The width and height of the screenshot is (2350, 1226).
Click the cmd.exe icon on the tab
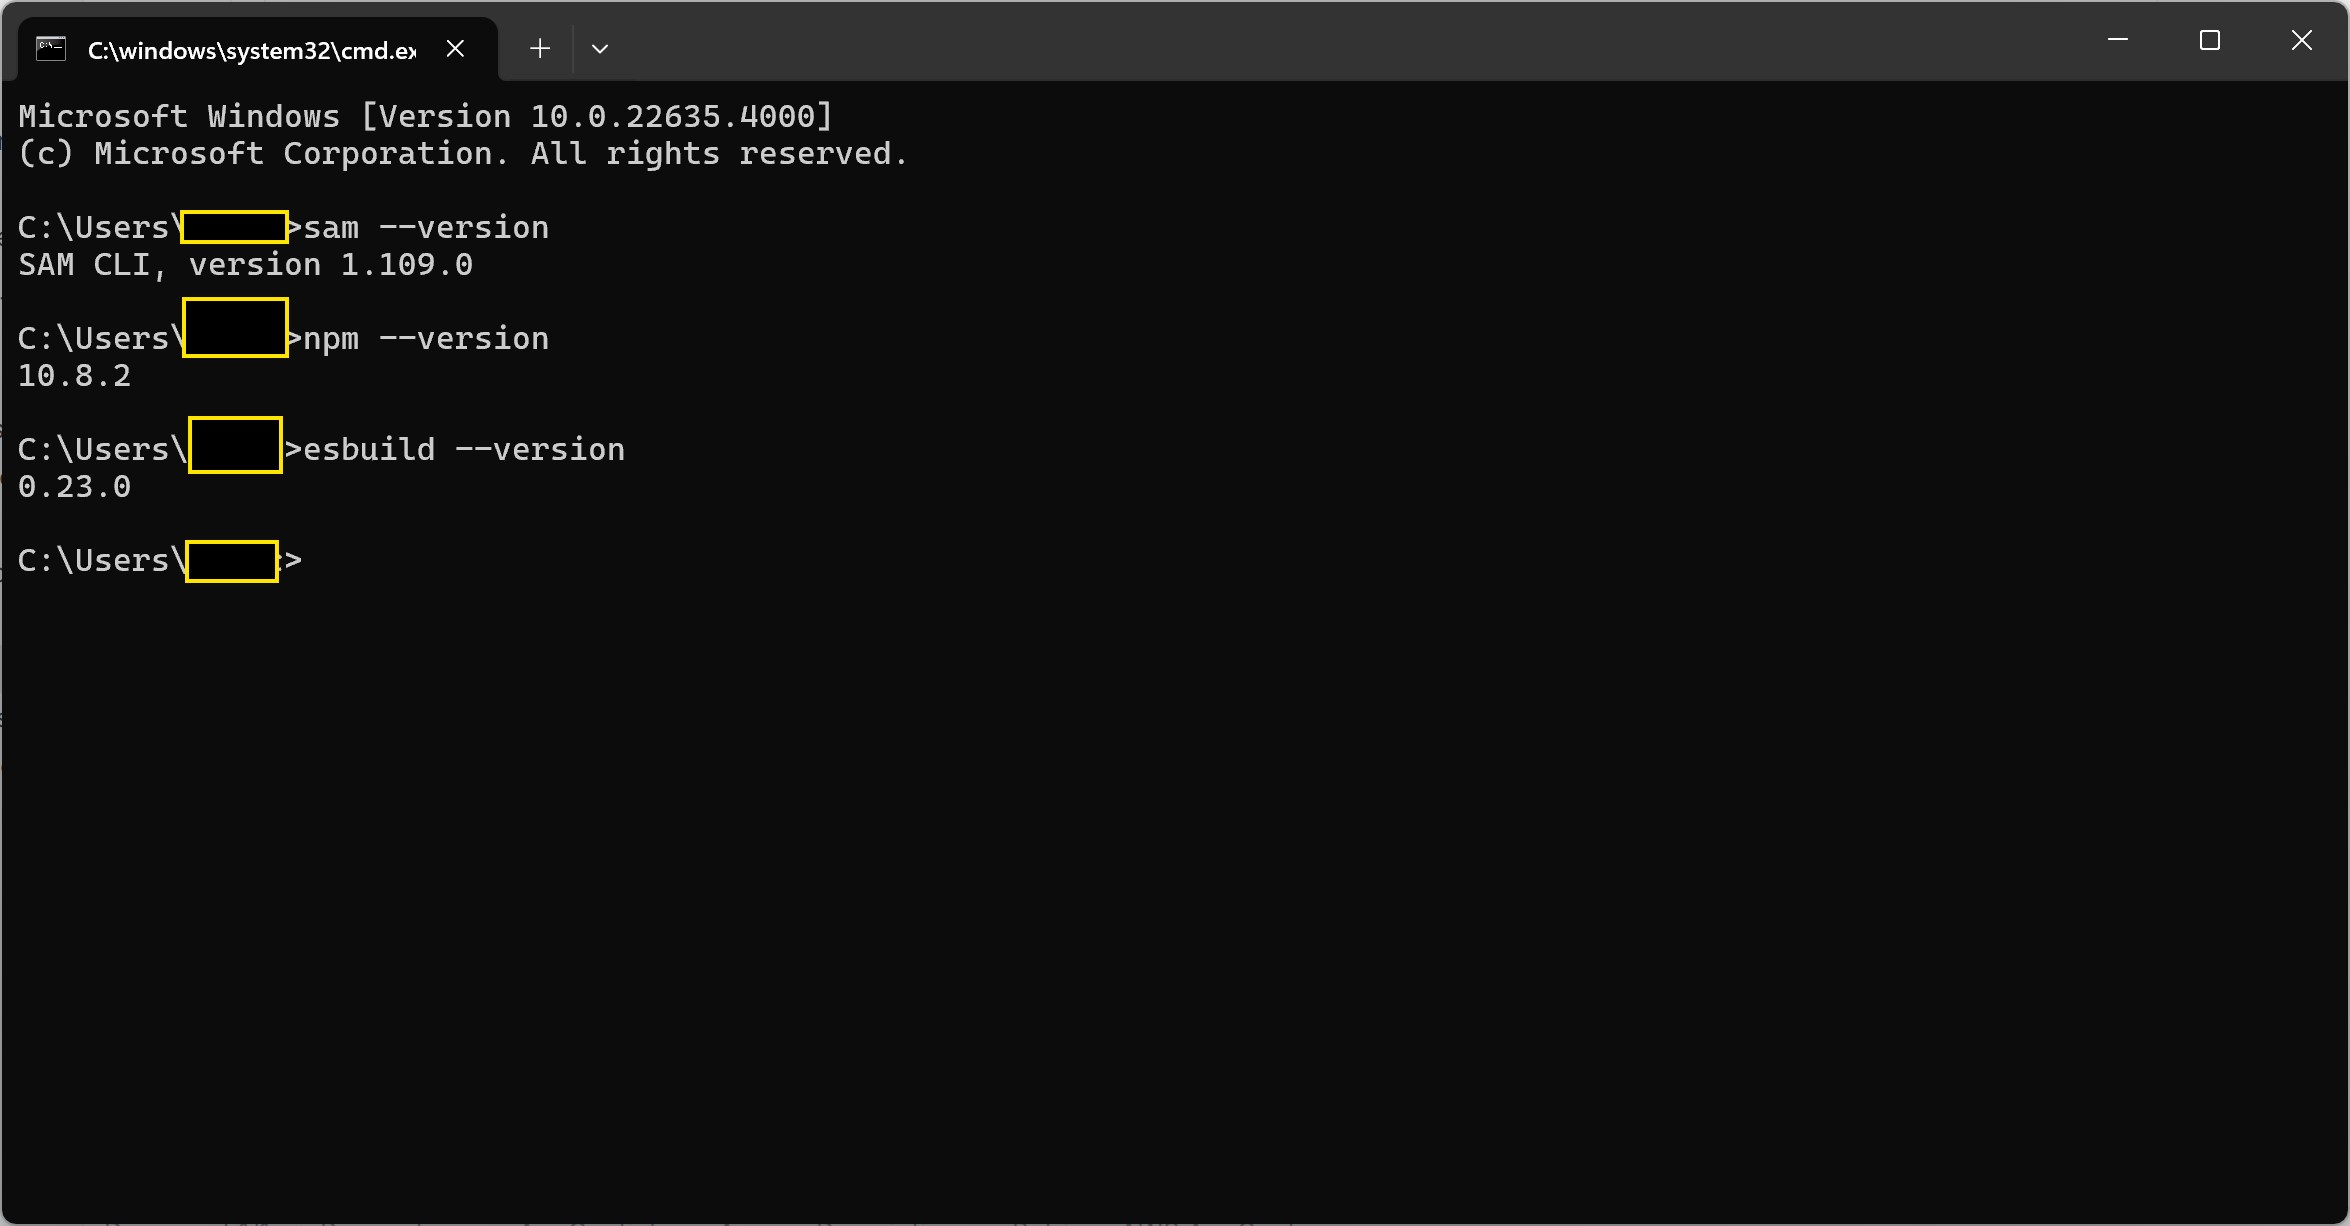point(50,47)
